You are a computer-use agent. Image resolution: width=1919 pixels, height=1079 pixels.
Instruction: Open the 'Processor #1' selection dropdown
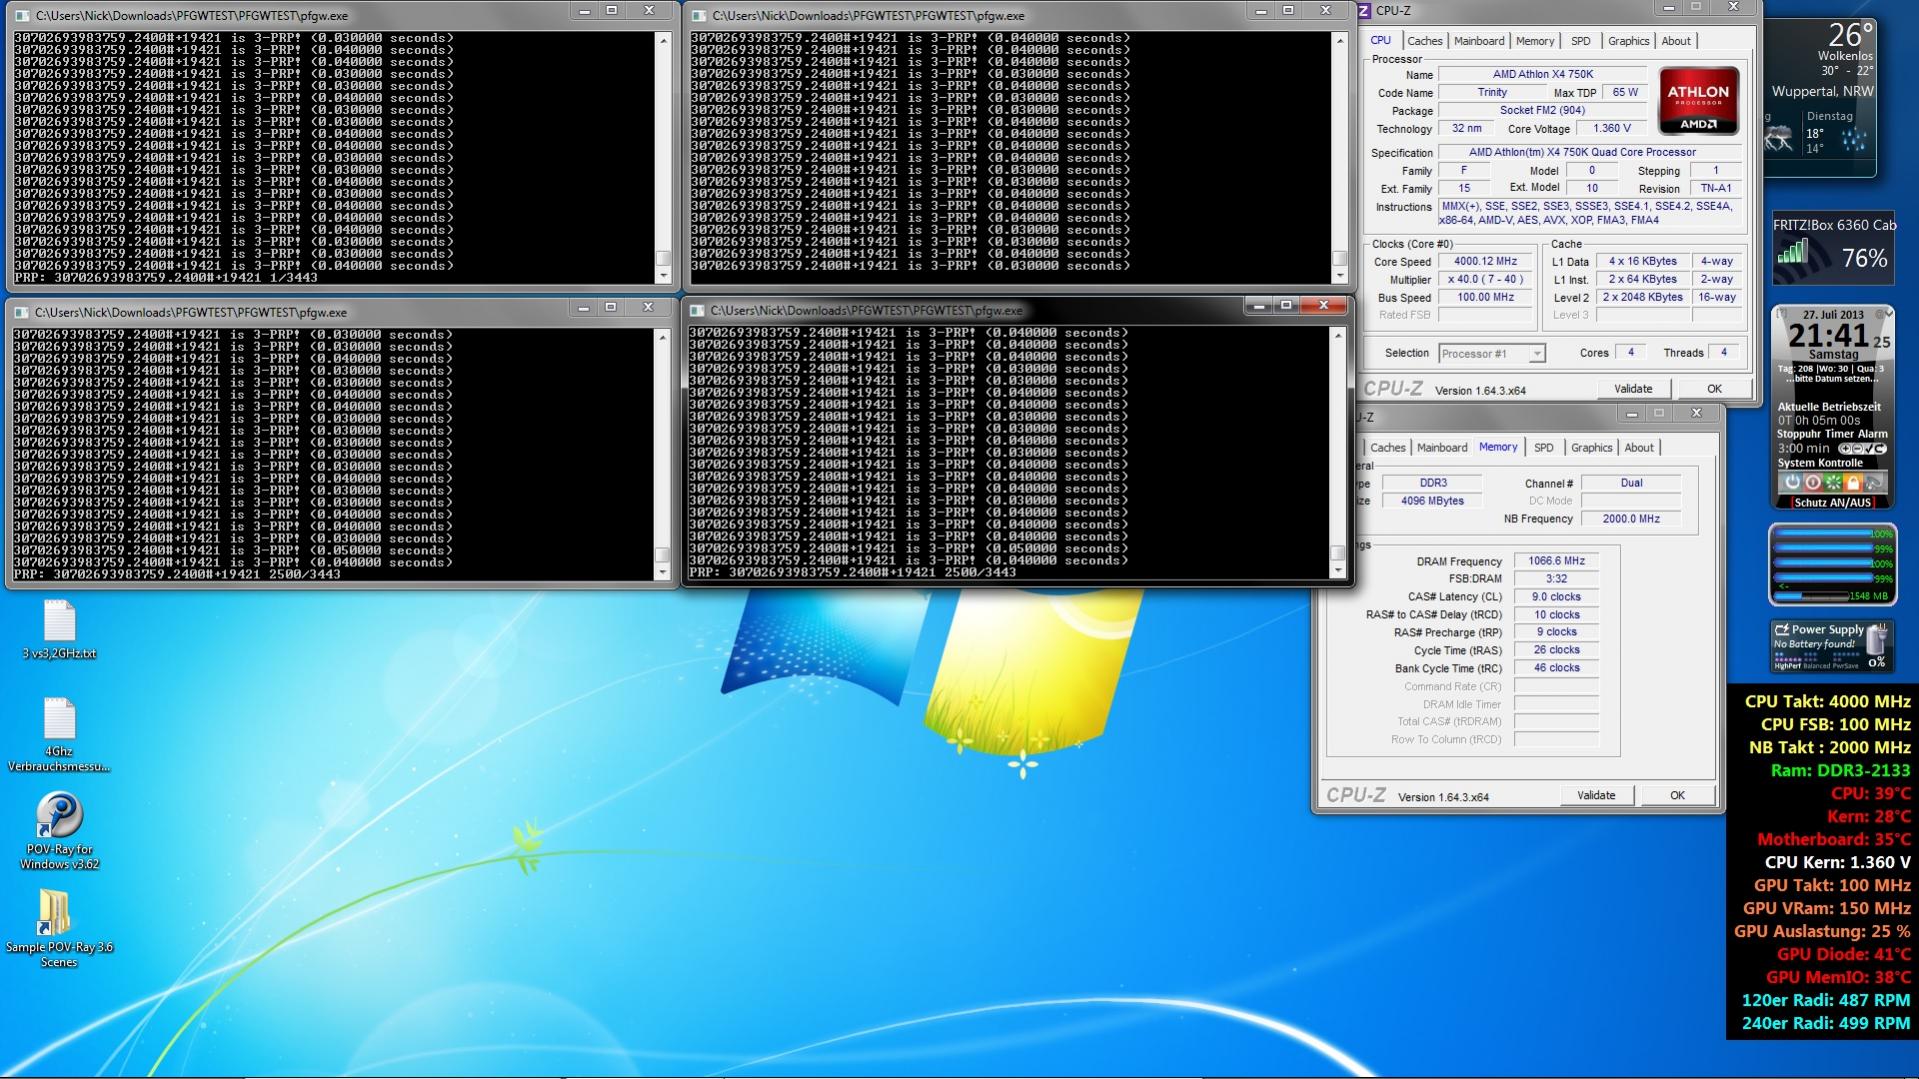[x=1491, y=353]
